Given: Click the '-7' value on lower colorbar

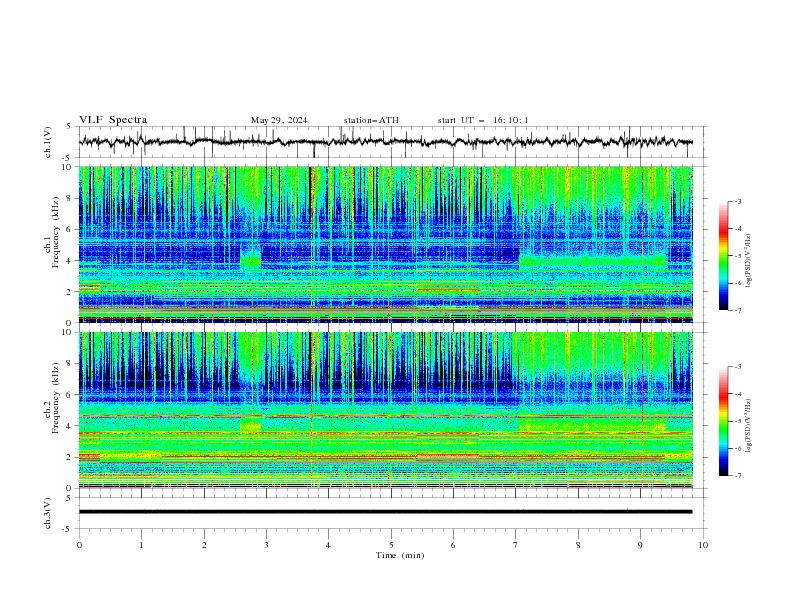Looking at the screenshot, I should [738, 475].
